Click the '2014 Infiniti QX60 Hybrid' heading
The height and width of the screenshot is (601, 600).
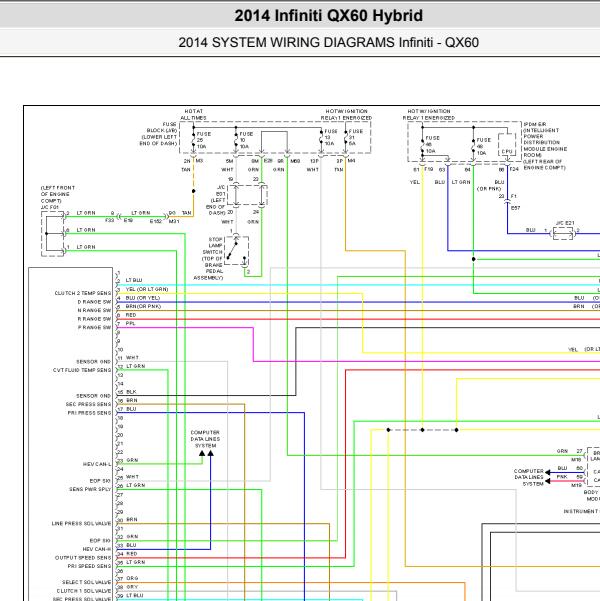pyautogui.click(x=329, y=16)
